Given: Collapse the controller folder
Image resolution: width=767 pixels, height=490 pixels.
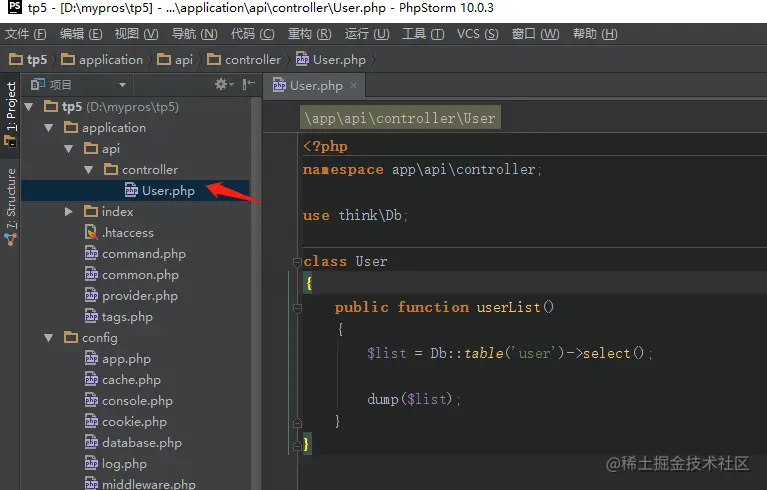Looking at the screenshot, I should 89,170.
